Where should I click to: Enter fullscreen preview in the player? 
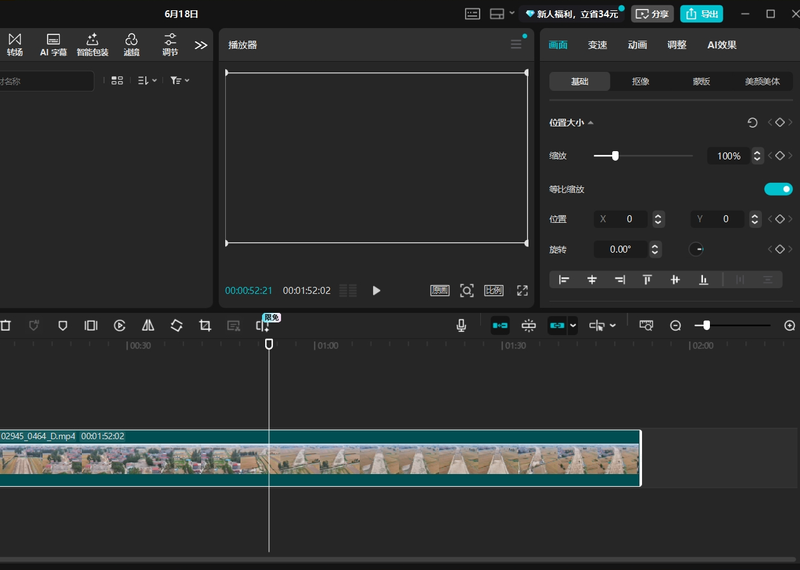pyautogui.click(x=522, y=290)
